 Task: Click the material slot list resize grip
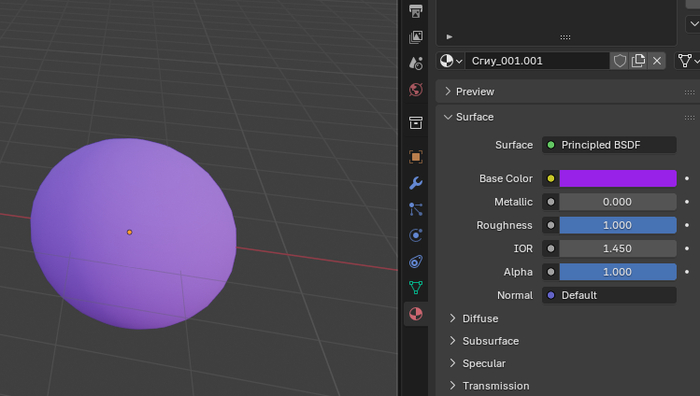pos(565,37)
